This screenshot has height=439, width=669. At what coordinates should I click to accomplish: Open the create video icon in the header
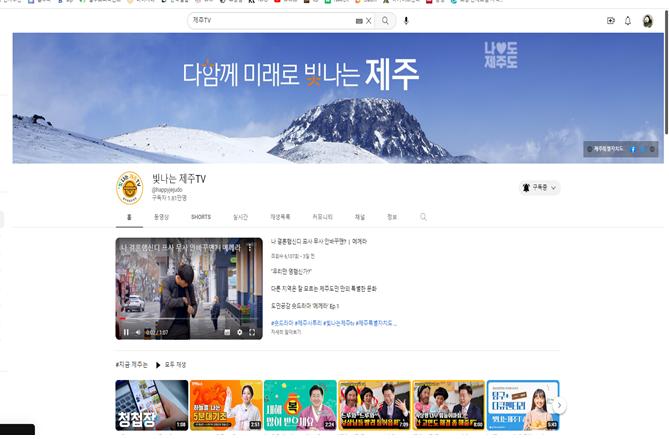pyautogui.click(x=611, y=20)
